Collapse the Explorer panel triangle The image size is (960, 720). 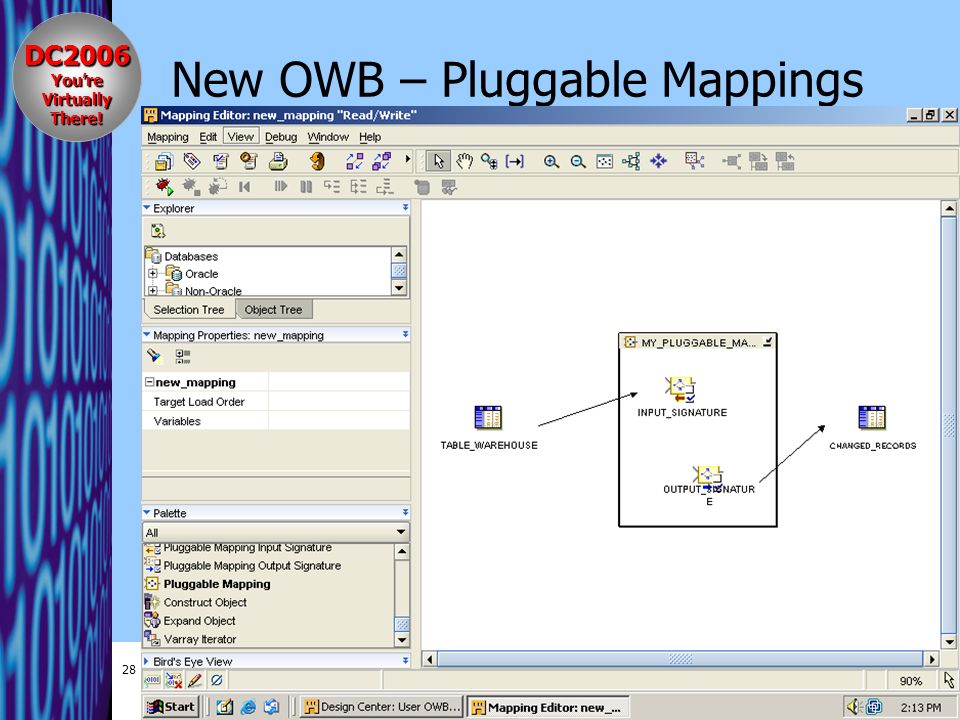click(147, 208)
